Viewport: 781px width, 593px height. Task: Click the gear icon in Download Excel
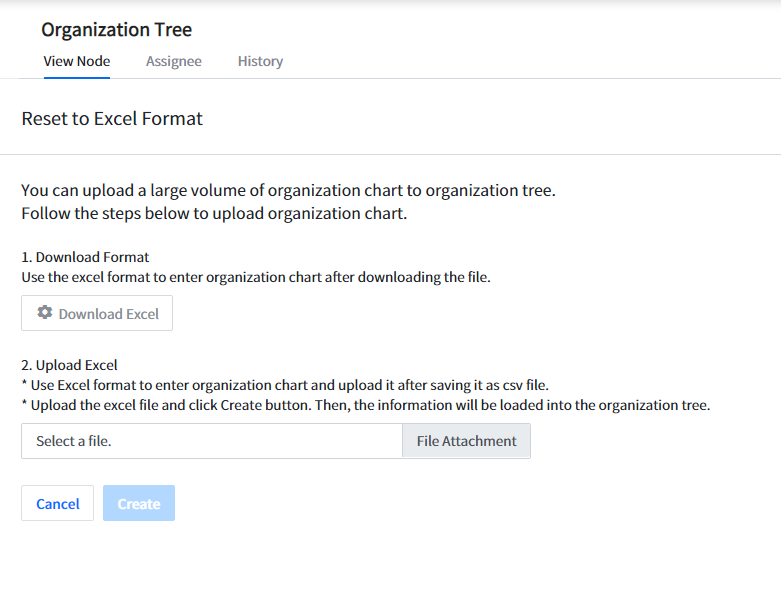pos(45,313)
